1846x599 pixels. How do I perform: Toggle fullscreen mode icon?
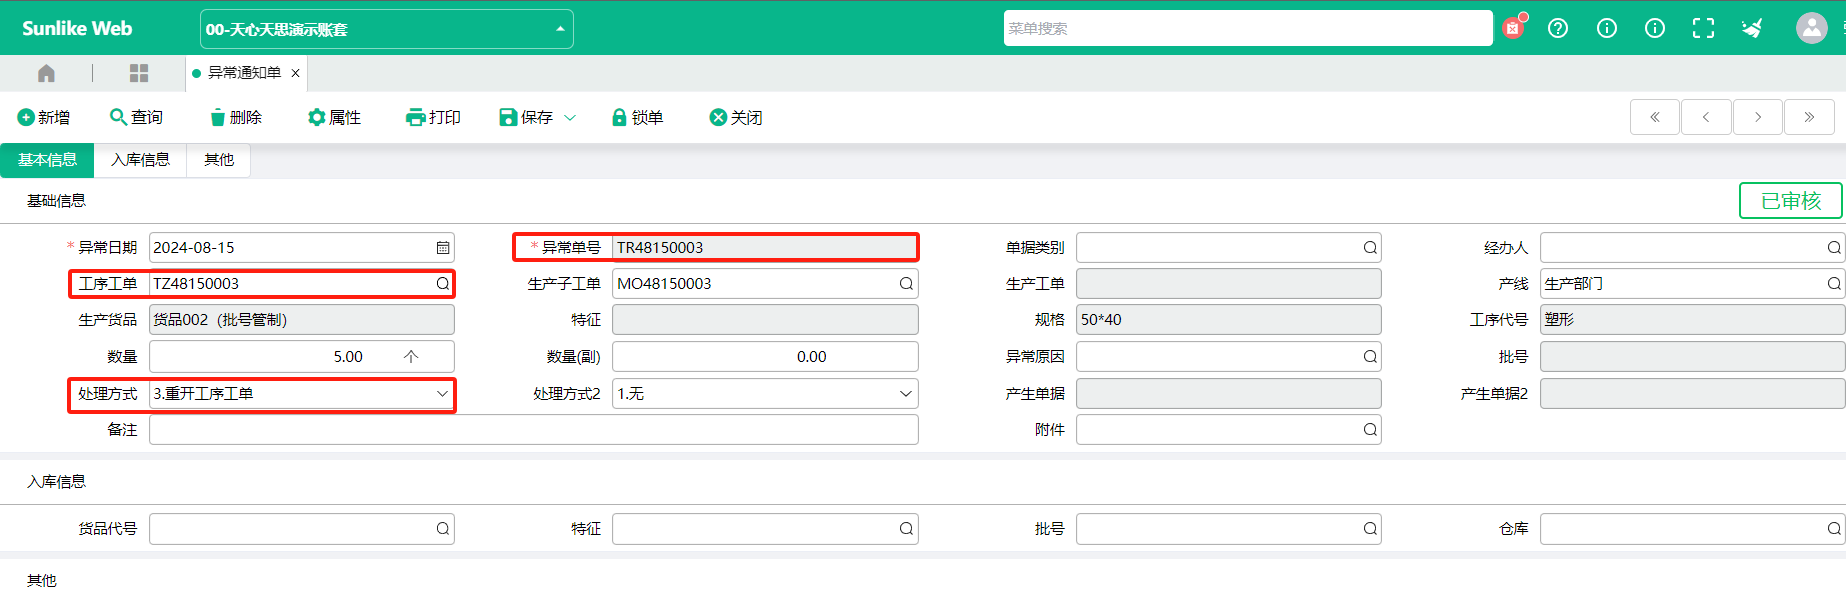(1703, 28)
